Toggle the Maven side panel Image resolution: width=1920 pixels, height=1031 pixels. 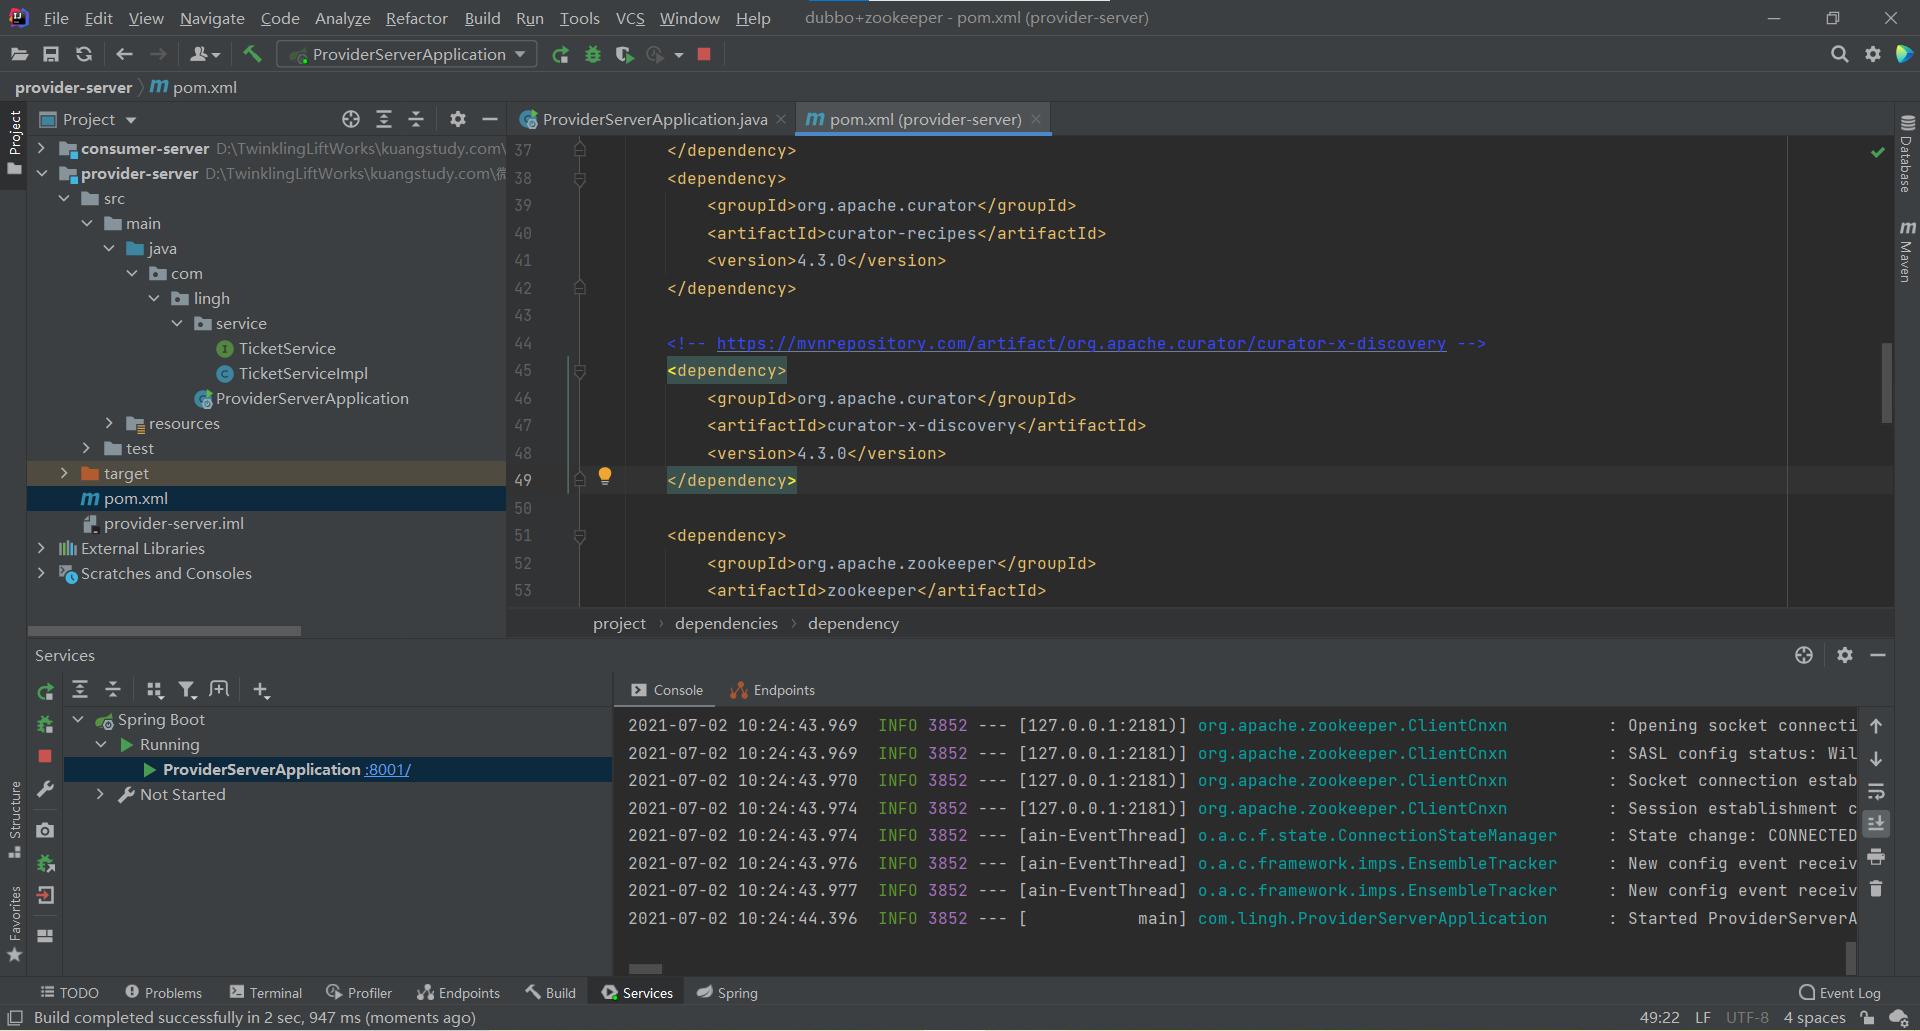[x=1907, y=252]
